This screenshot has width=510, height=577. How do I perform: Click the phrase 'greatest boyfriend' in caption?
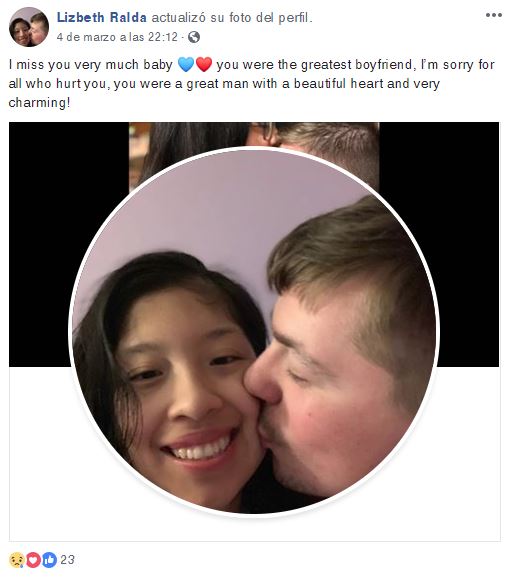[356, 65]
